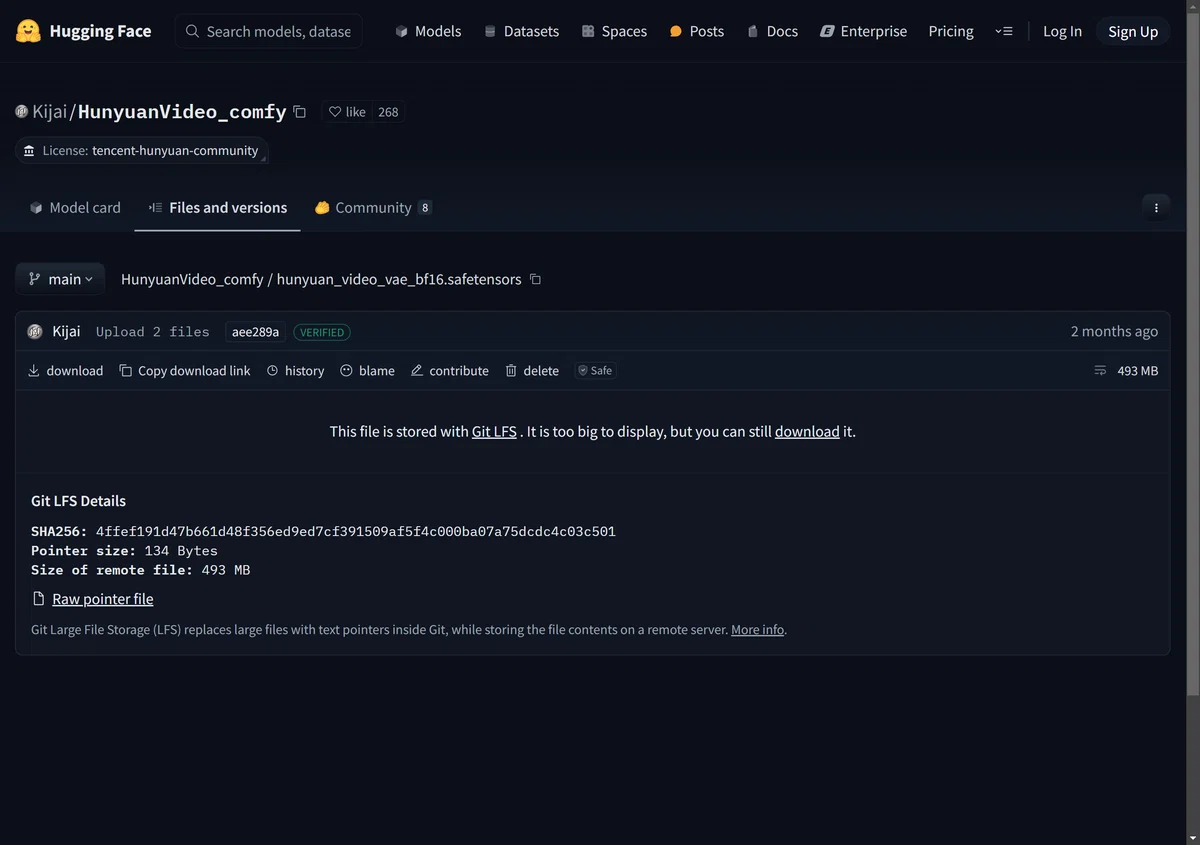Go to the Pricing page
Viewport: 1200px width, 845px height.
[x=951, y=31]
